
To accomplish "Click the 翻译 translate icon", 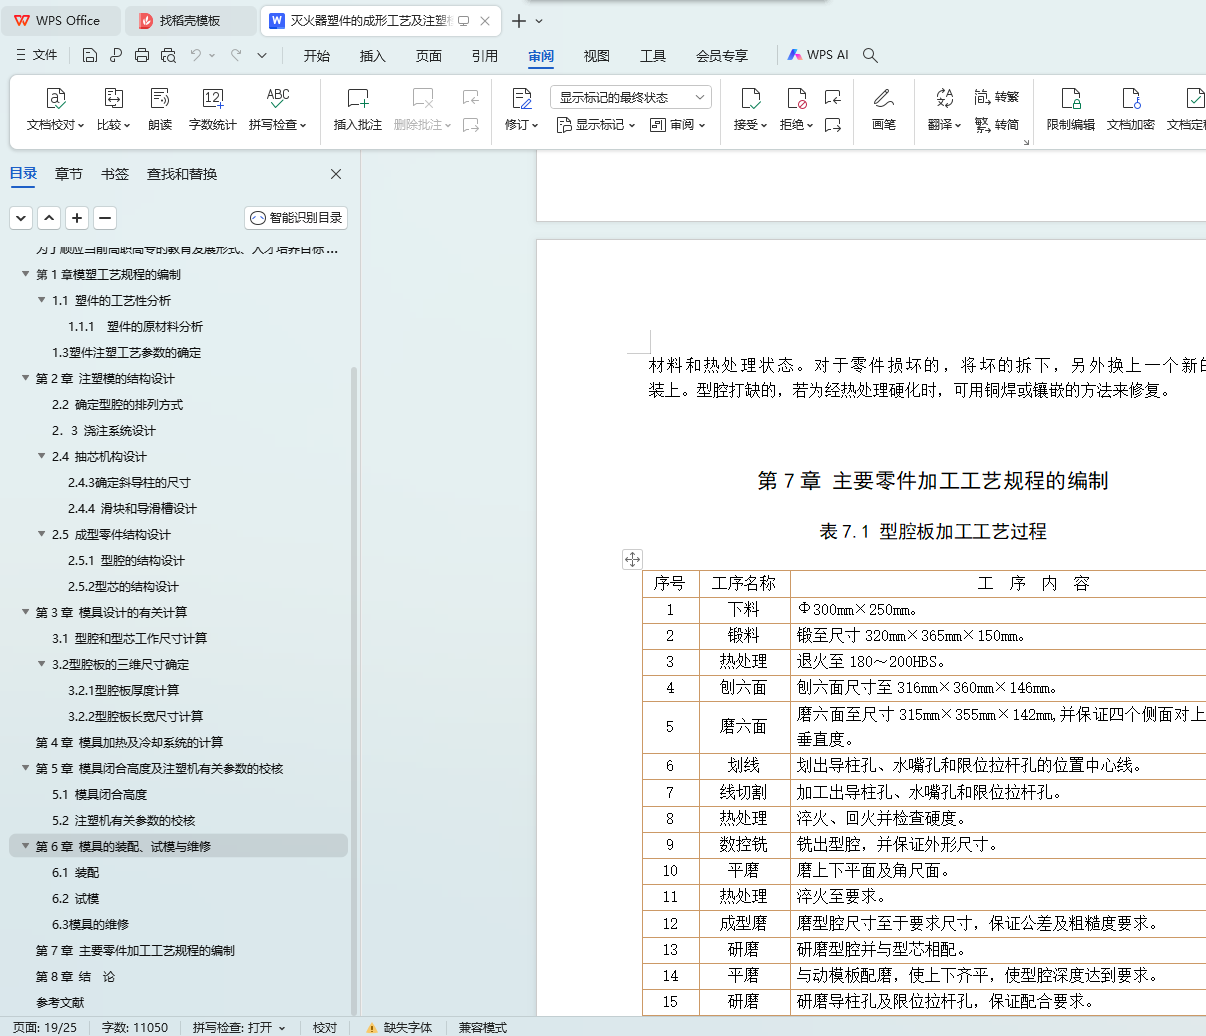I will [944, 98].
